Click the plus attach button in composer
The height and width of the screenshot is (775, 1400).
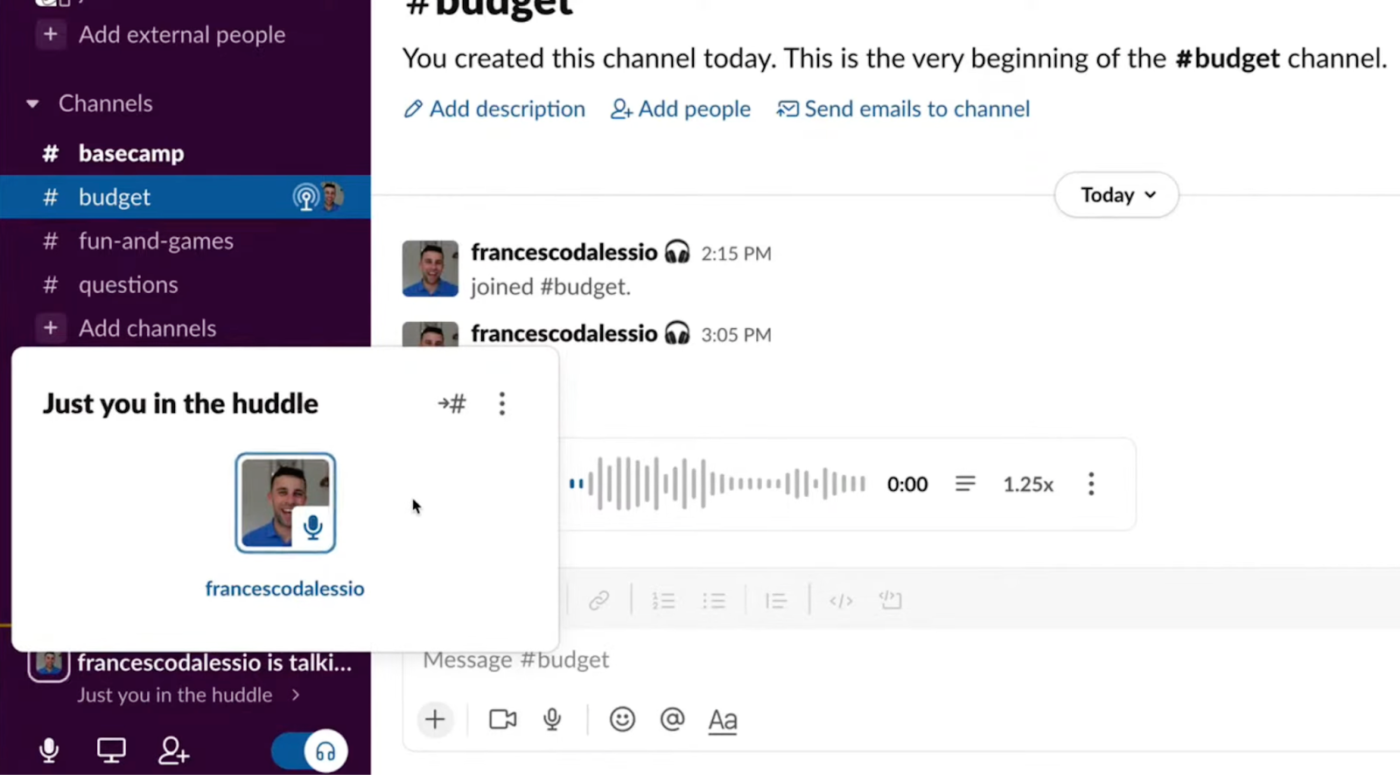tap(435, 719)
